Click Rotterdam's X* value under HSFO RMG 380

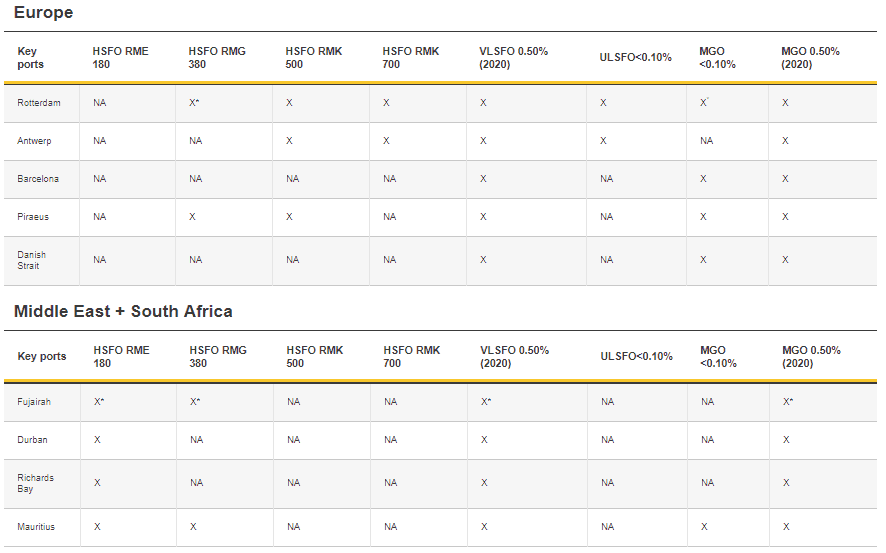pyautogui.click(x=194, y=103)
